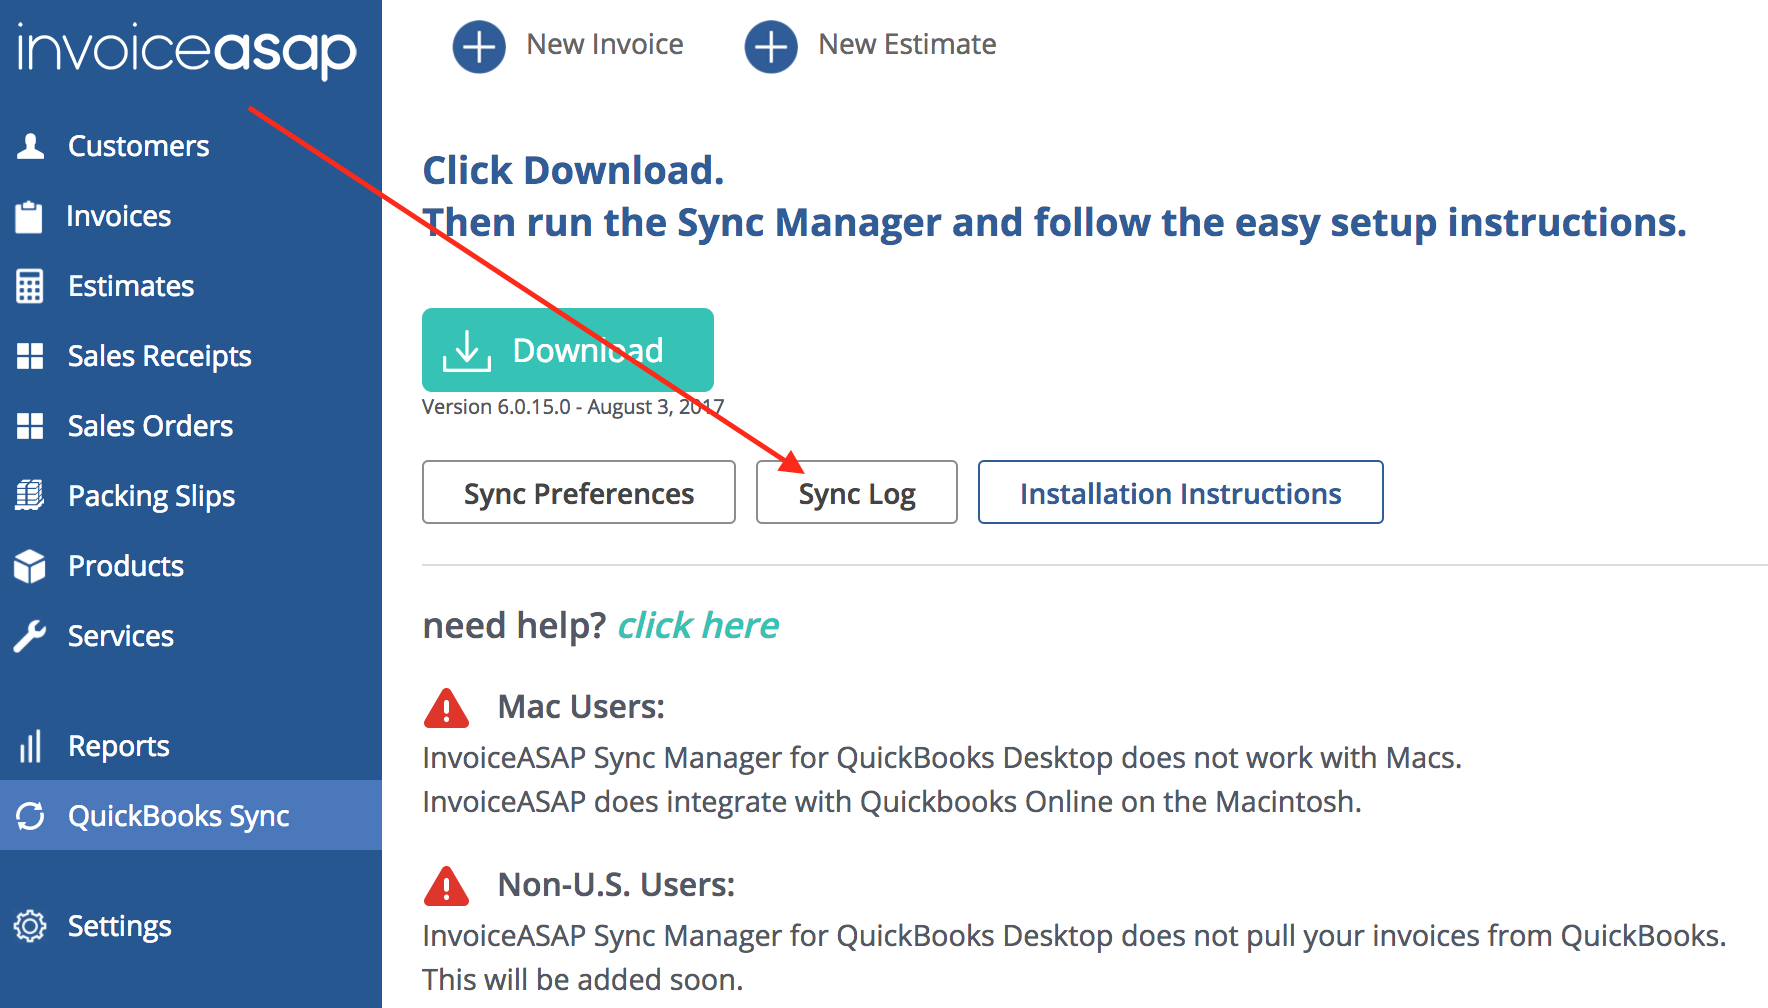Image resolution: width=1768 pixels, height=1008 pixels.
Task: Click the Services wrench icon
Action: (x=30, y=636)
